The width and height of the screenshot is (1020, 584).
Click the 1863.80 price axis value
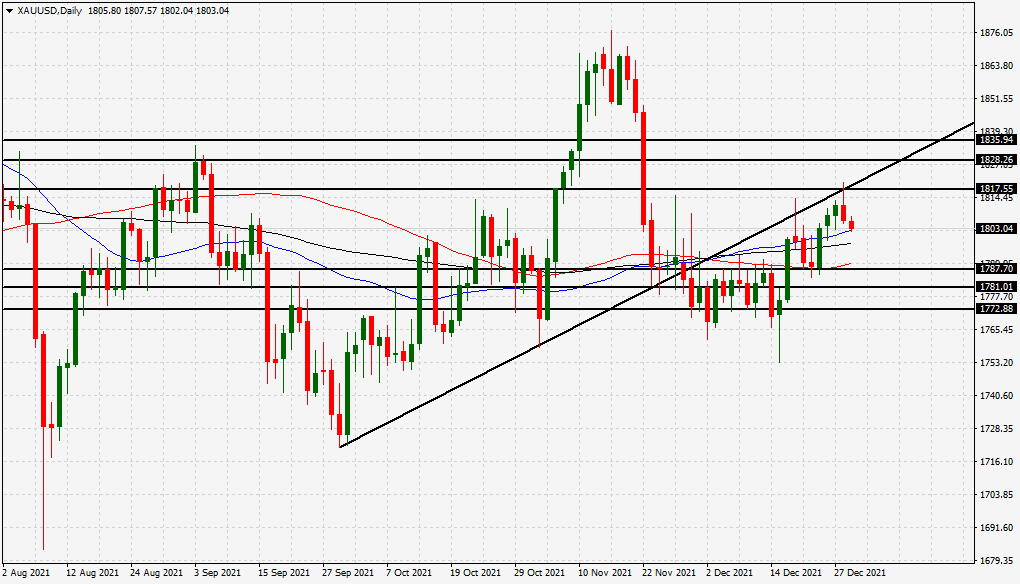(x=997, y=66)
